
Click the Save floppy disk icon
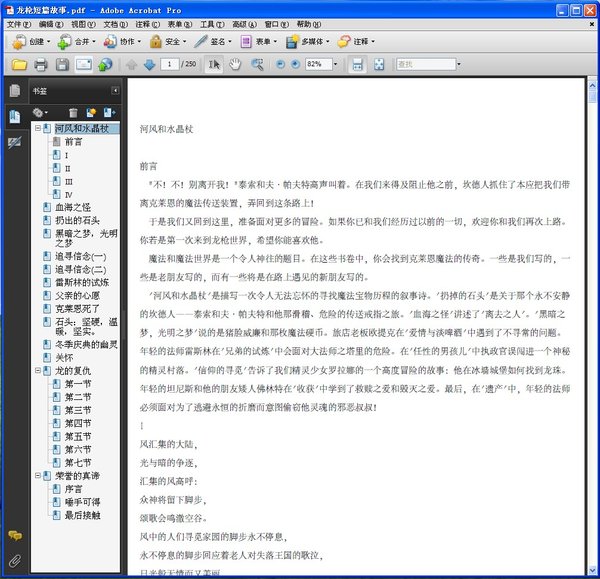coord(62,65)
